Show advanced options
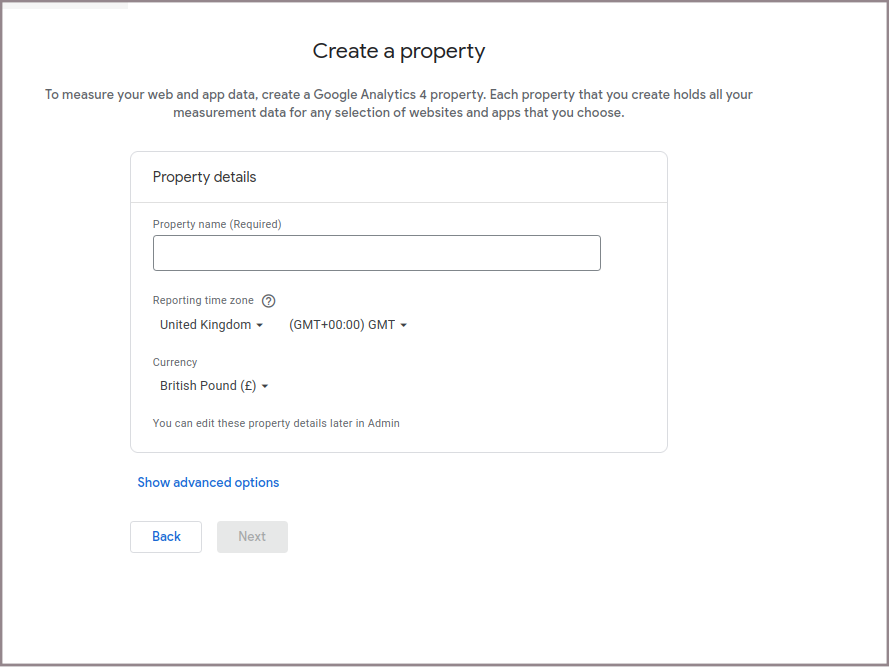This screenshot has height=668, width=889. [208, 482]
